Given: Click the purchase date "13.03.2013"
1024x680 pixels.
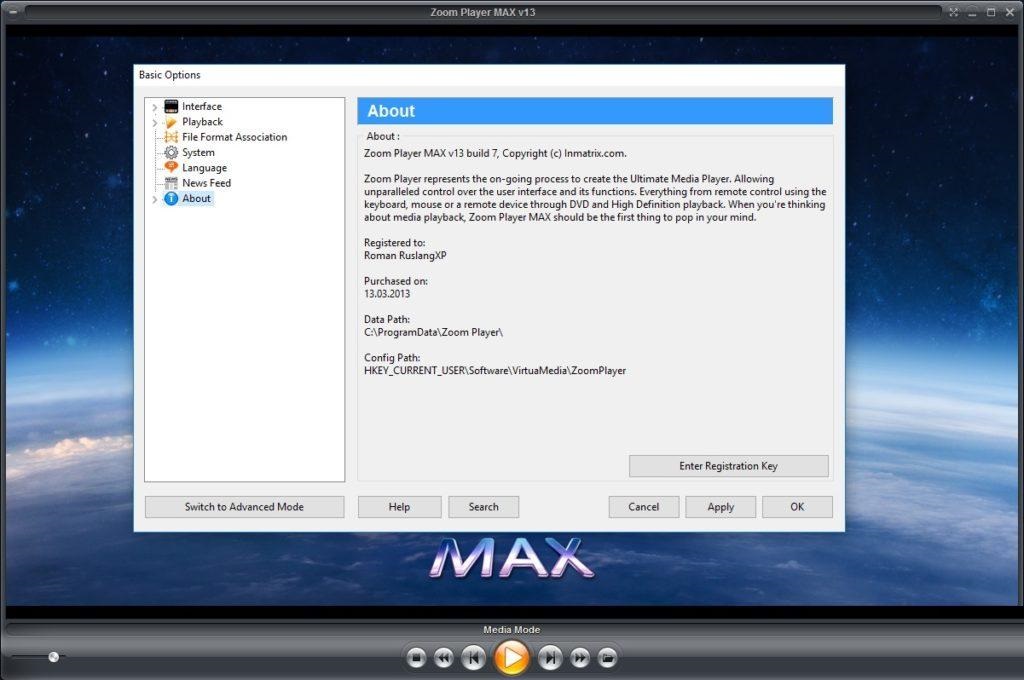Looking at the screenshot, I should pyautogui.click(x=387, y=294).
